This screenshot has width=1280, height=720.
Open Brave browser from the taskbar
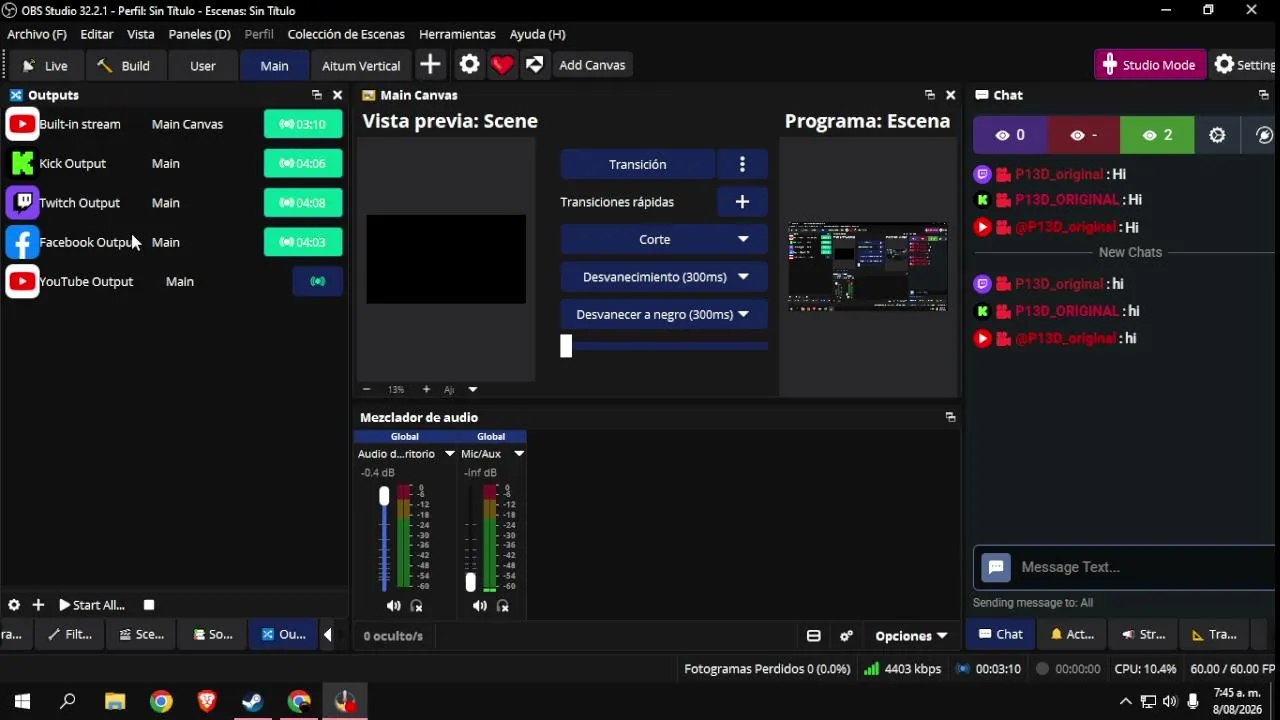point(207,701)
